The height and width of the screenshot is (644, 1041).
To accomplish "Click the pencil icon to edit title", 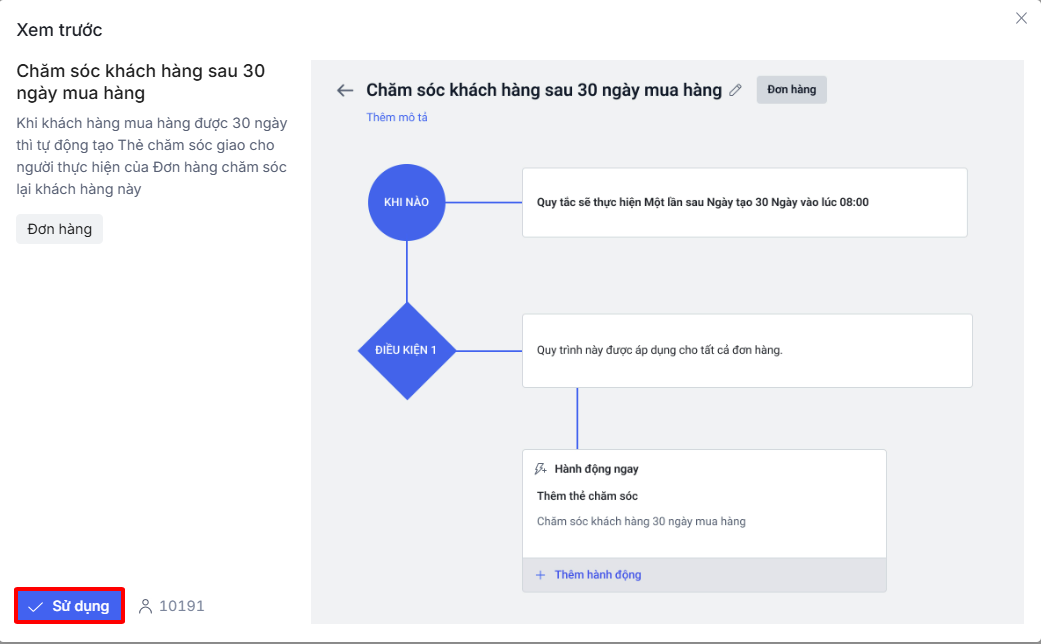I will 736,90.
